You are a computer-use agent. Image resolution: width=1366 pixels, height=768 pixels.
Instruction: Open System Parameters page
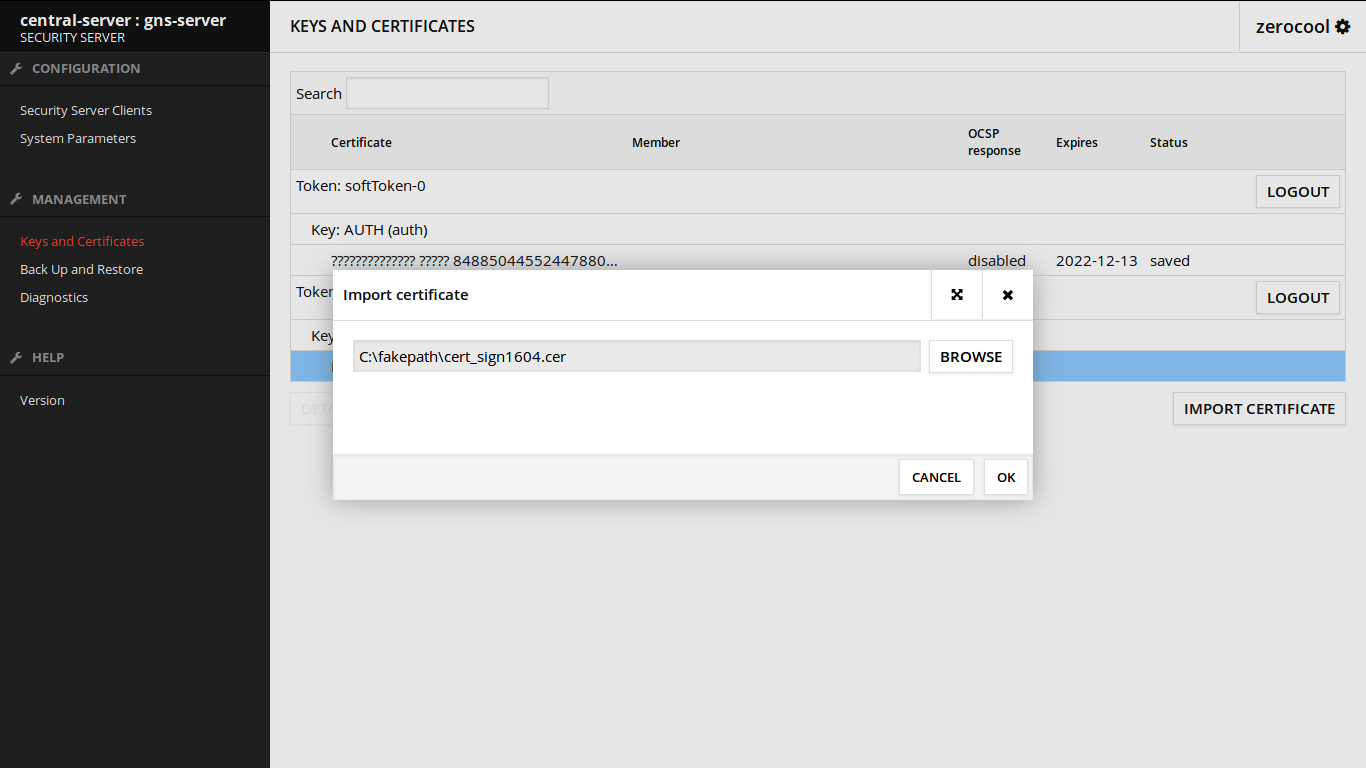point(78,139)
